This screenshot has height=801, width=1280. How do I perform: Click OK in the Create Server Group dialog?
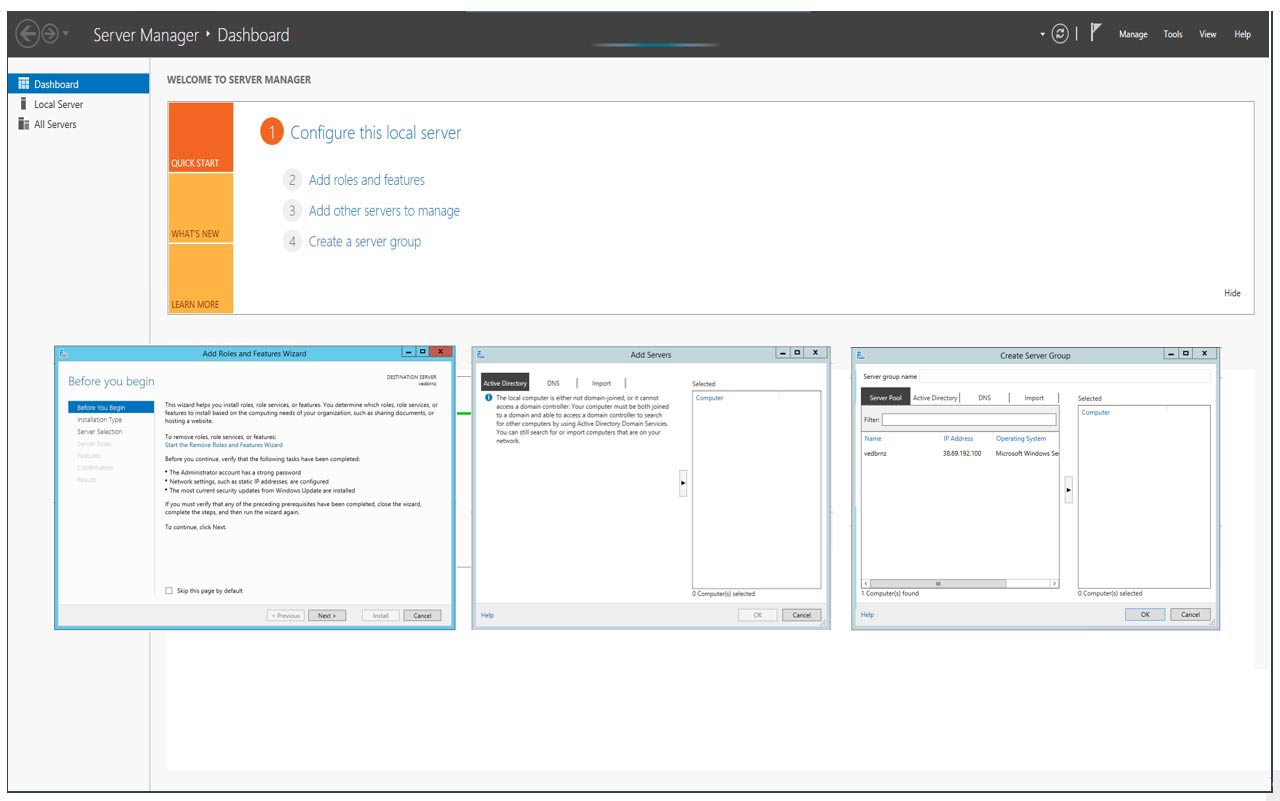point(1145,614)
